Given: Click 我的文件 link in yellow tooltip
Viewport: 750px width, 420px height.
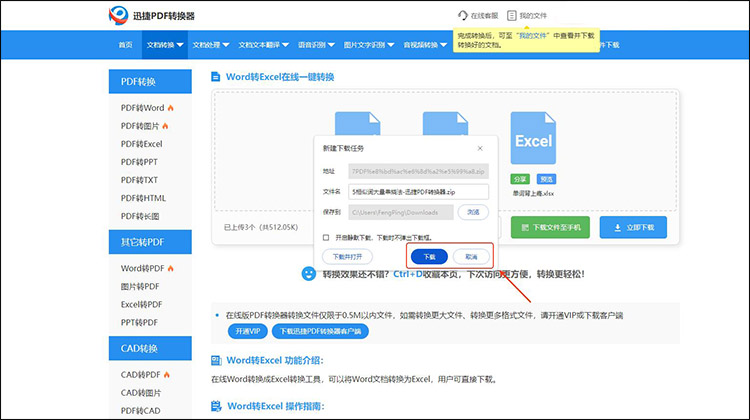Looking at the screenshot, I should (532, 35).
